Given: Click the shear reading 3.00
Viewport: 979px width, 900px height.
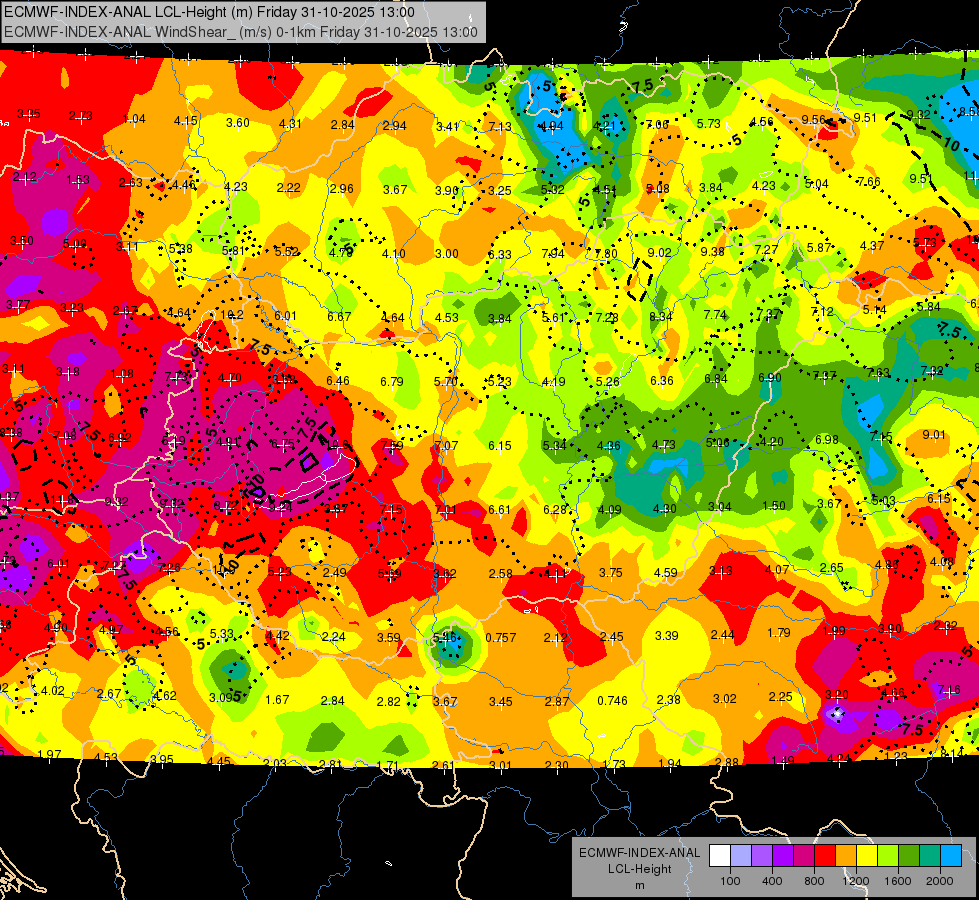Looking at the screenshot, I should click(x=447, y=254).
